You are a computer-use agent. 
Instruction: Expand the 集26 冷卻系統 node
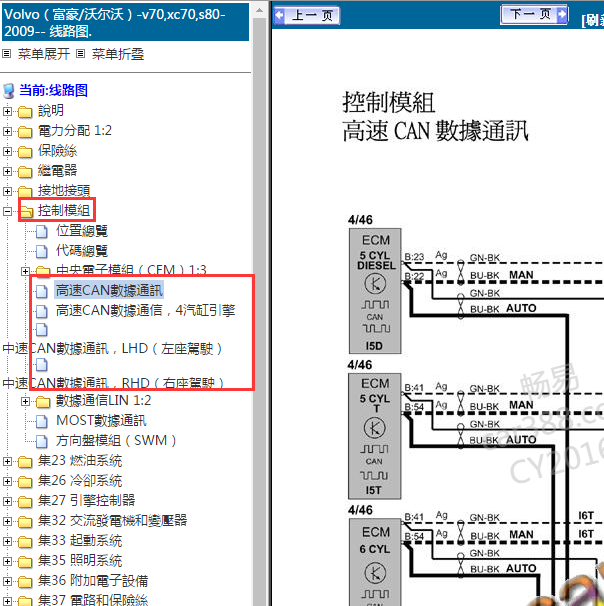(x=7, y=482)
